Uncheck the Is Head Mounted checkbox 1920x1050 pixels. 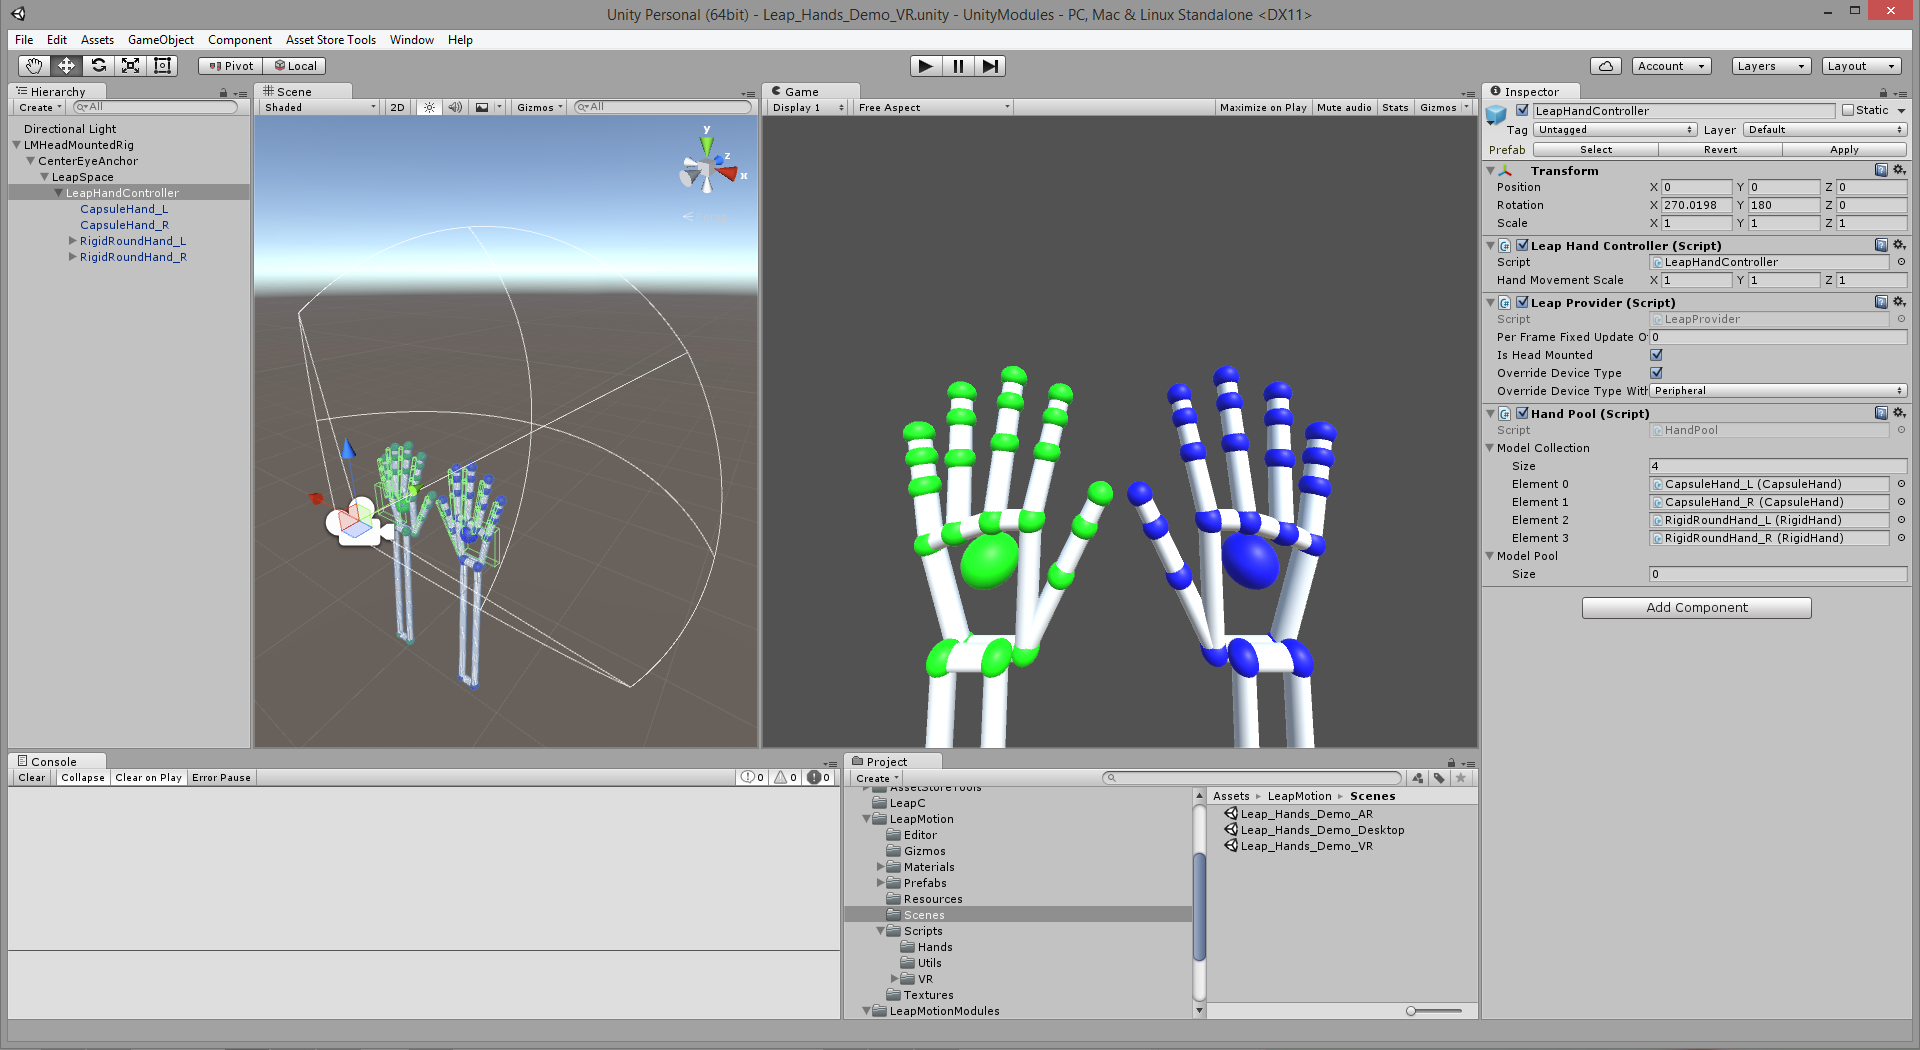coord(1656,354)
